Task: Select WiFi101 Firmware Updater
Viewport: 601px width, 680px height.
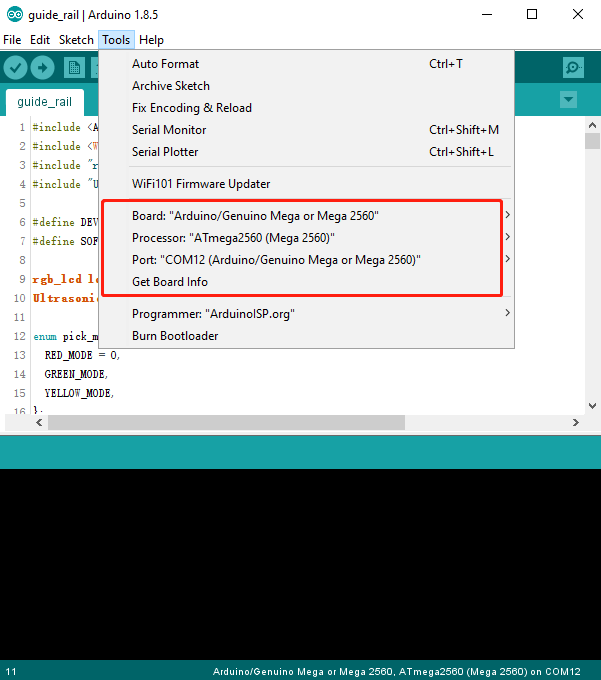Action: (x=306, y=184)
